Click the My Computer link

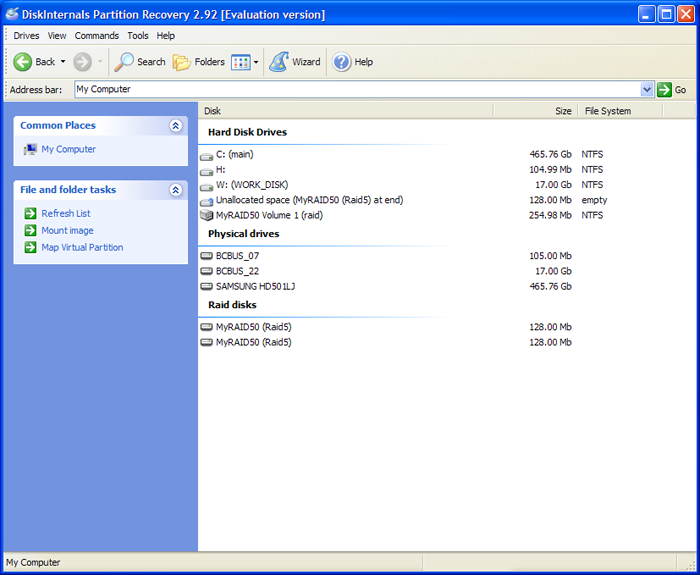coord(68,149)
